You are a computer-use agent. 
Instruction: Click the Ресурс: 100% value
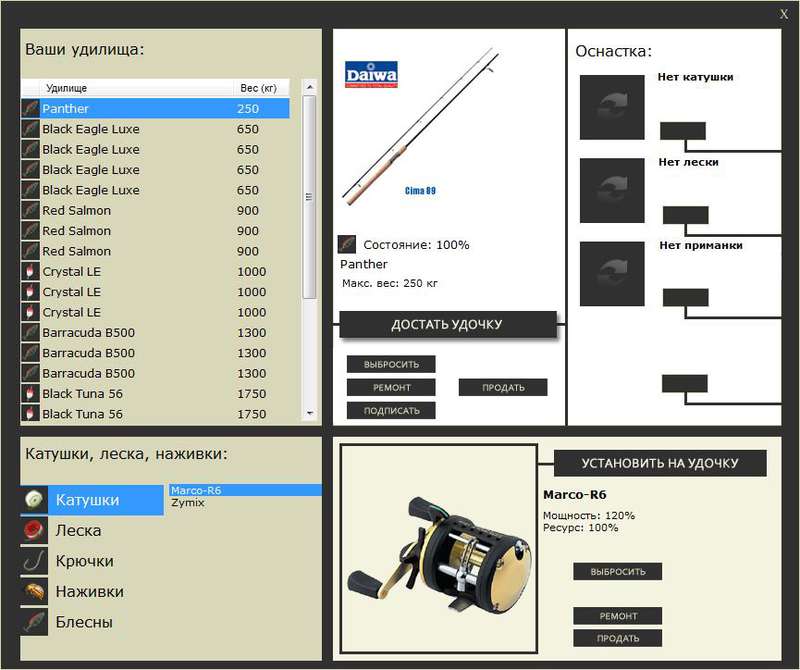(581, 528)
